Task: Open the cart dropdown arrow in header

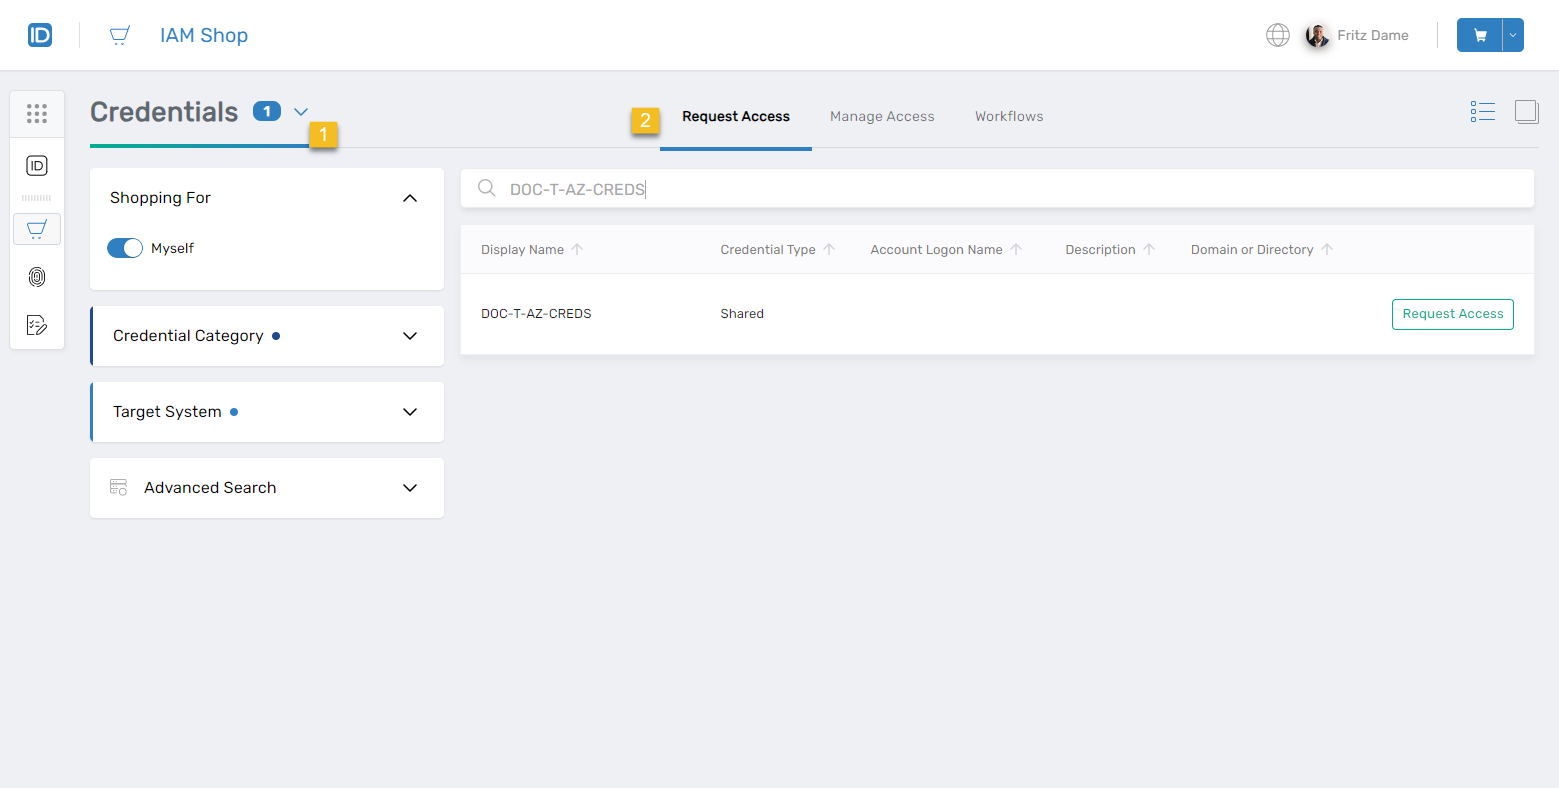Action: (x=1513, y=35)
